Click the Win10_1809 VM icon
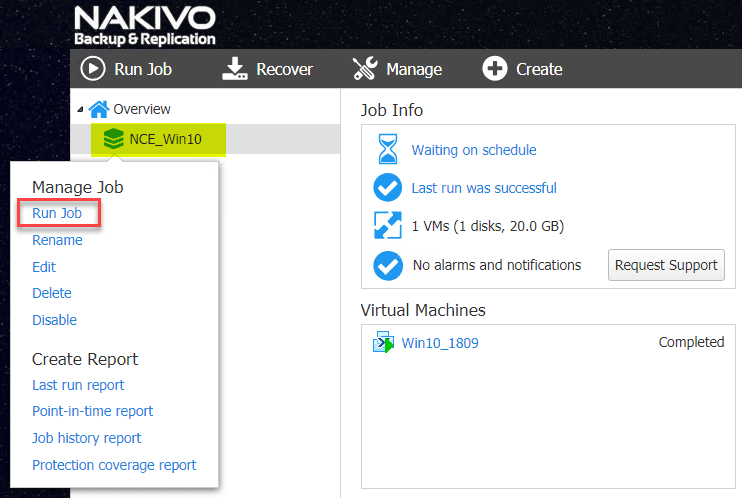Screen dimensions: 742x498 pyautogui.click(x=383, y=343)
